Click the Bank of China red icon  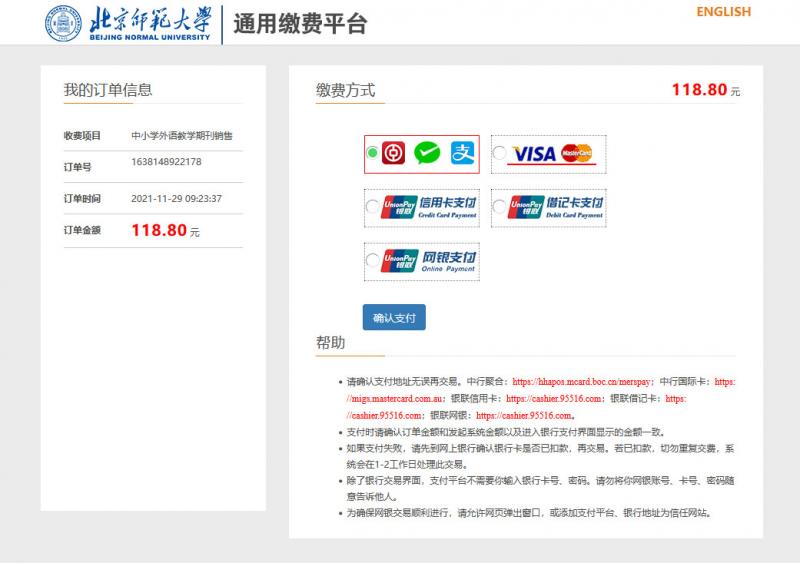tap(393, 153)
